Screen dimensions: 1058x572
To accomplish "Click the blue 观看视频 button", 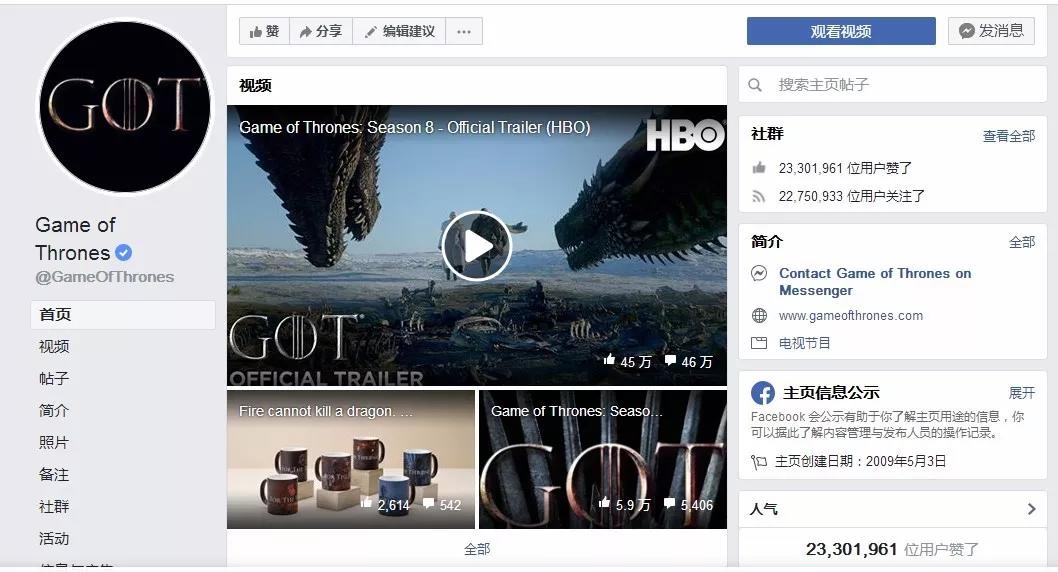I will tap(840, 32).
